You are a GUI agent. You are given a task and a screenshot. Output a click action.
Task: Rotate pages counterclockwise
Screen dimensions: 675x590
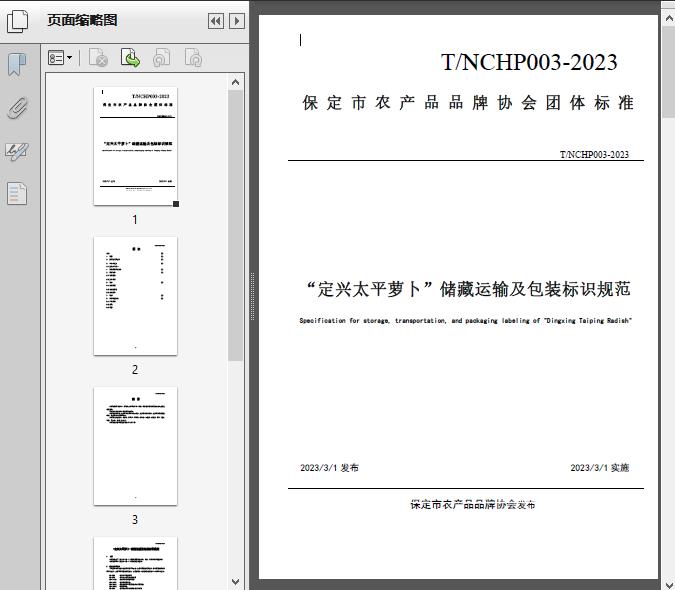tap(161, 59)
